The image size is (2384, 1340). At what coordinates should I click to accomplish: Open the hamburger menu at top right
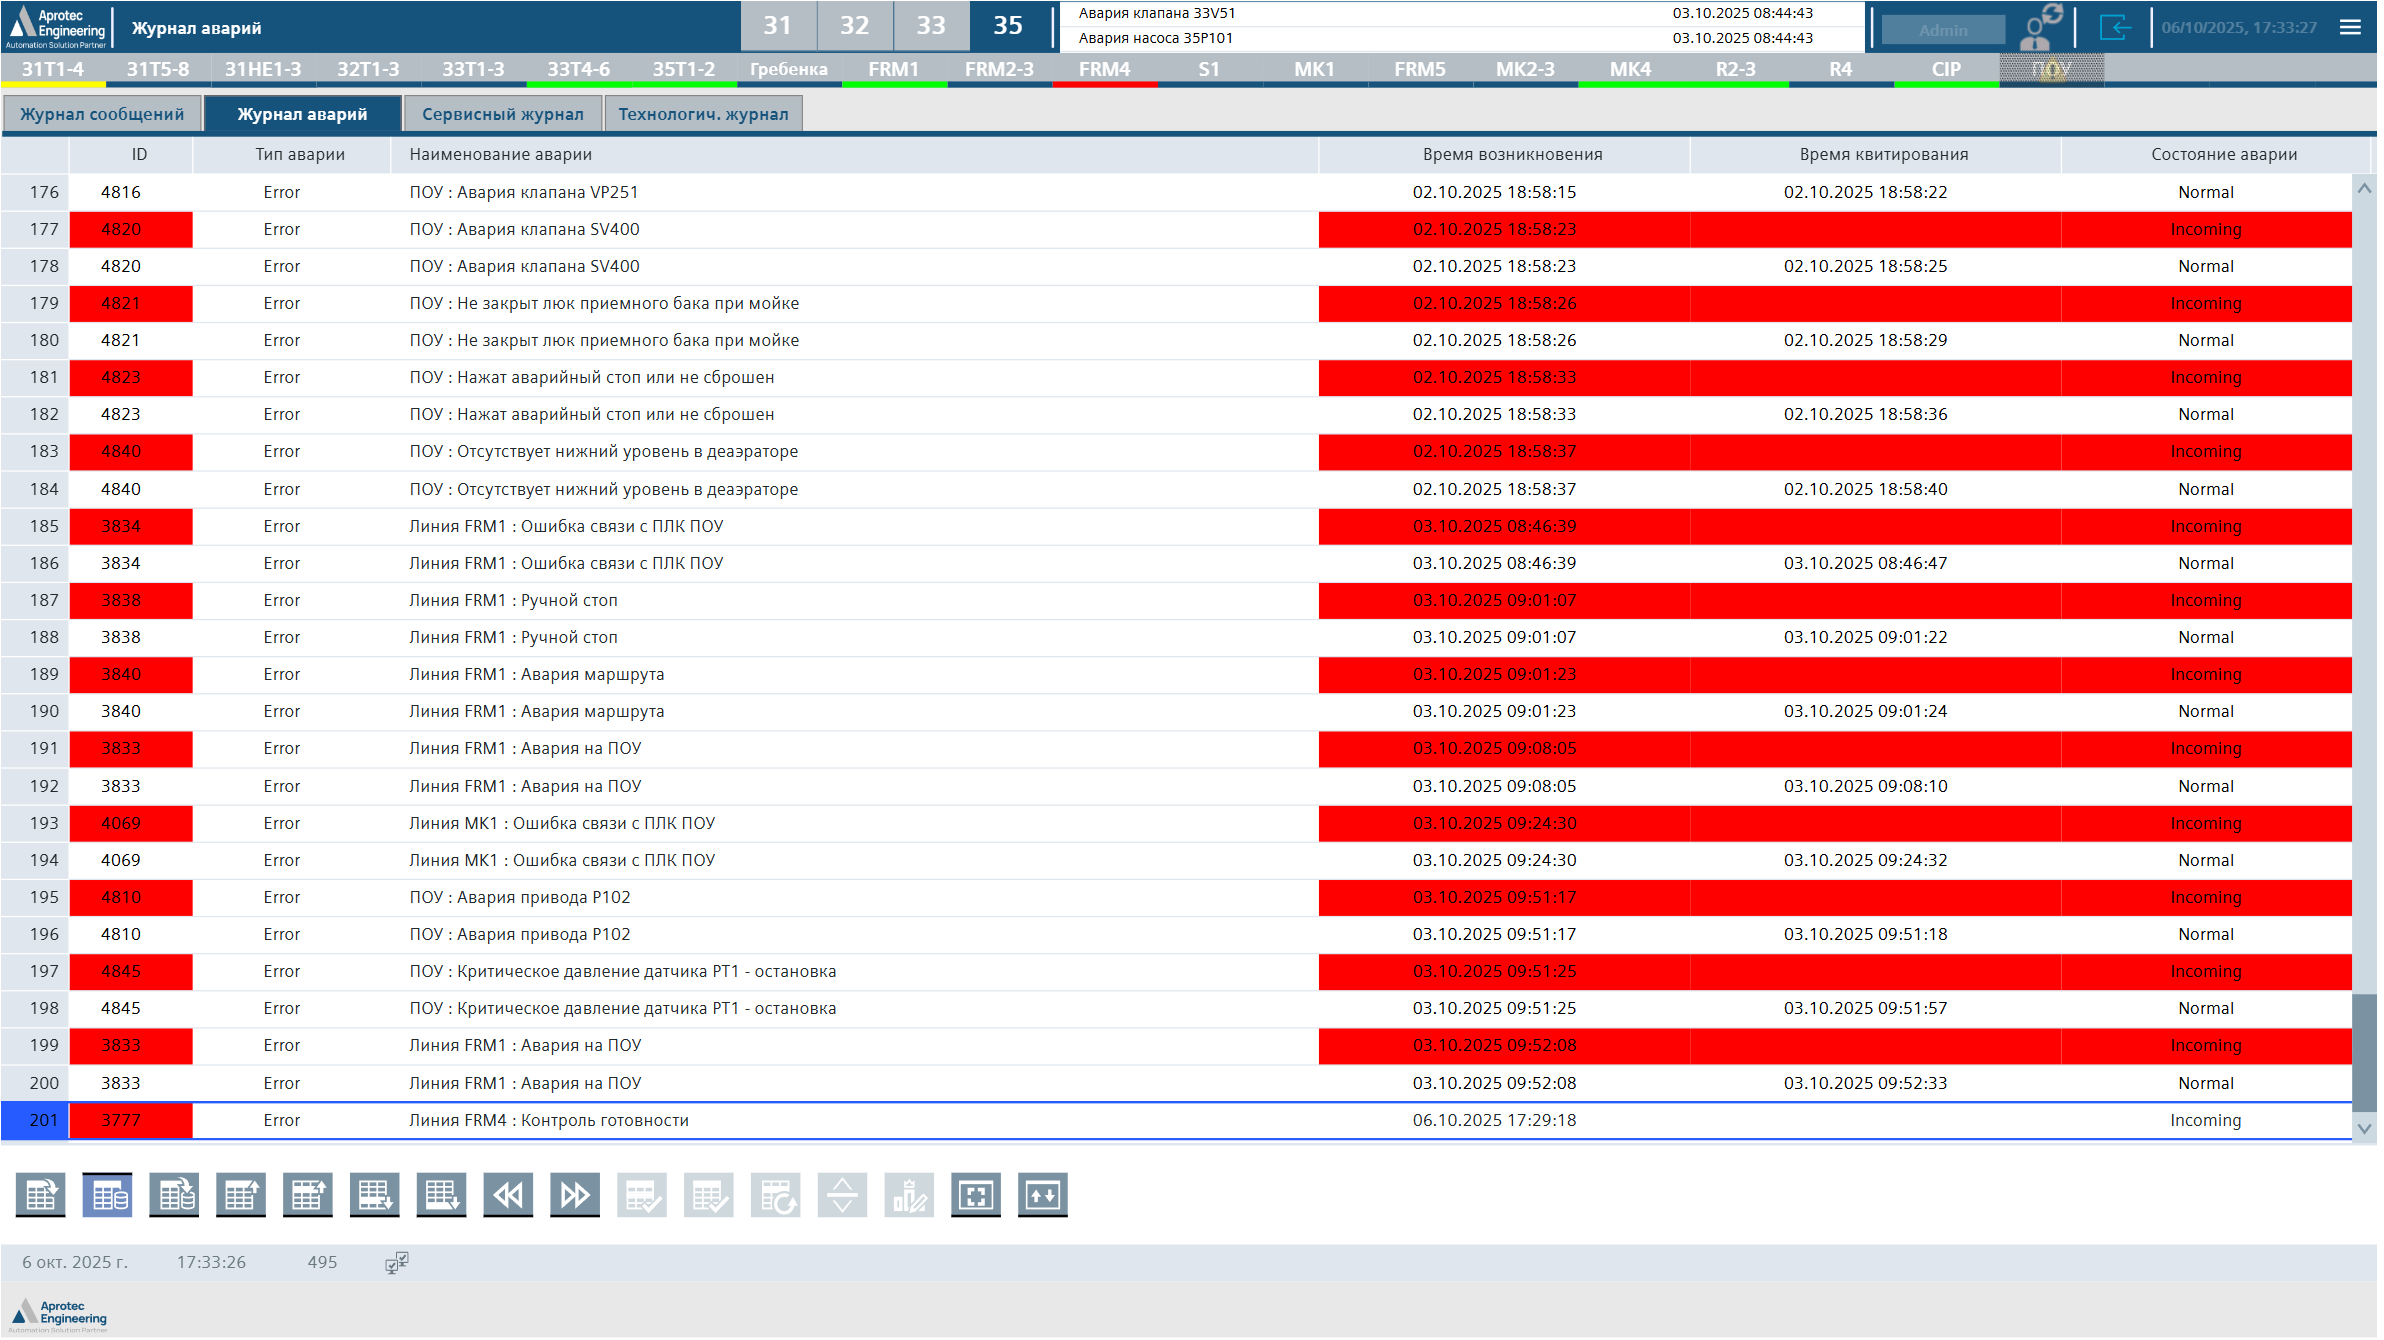2350,27
